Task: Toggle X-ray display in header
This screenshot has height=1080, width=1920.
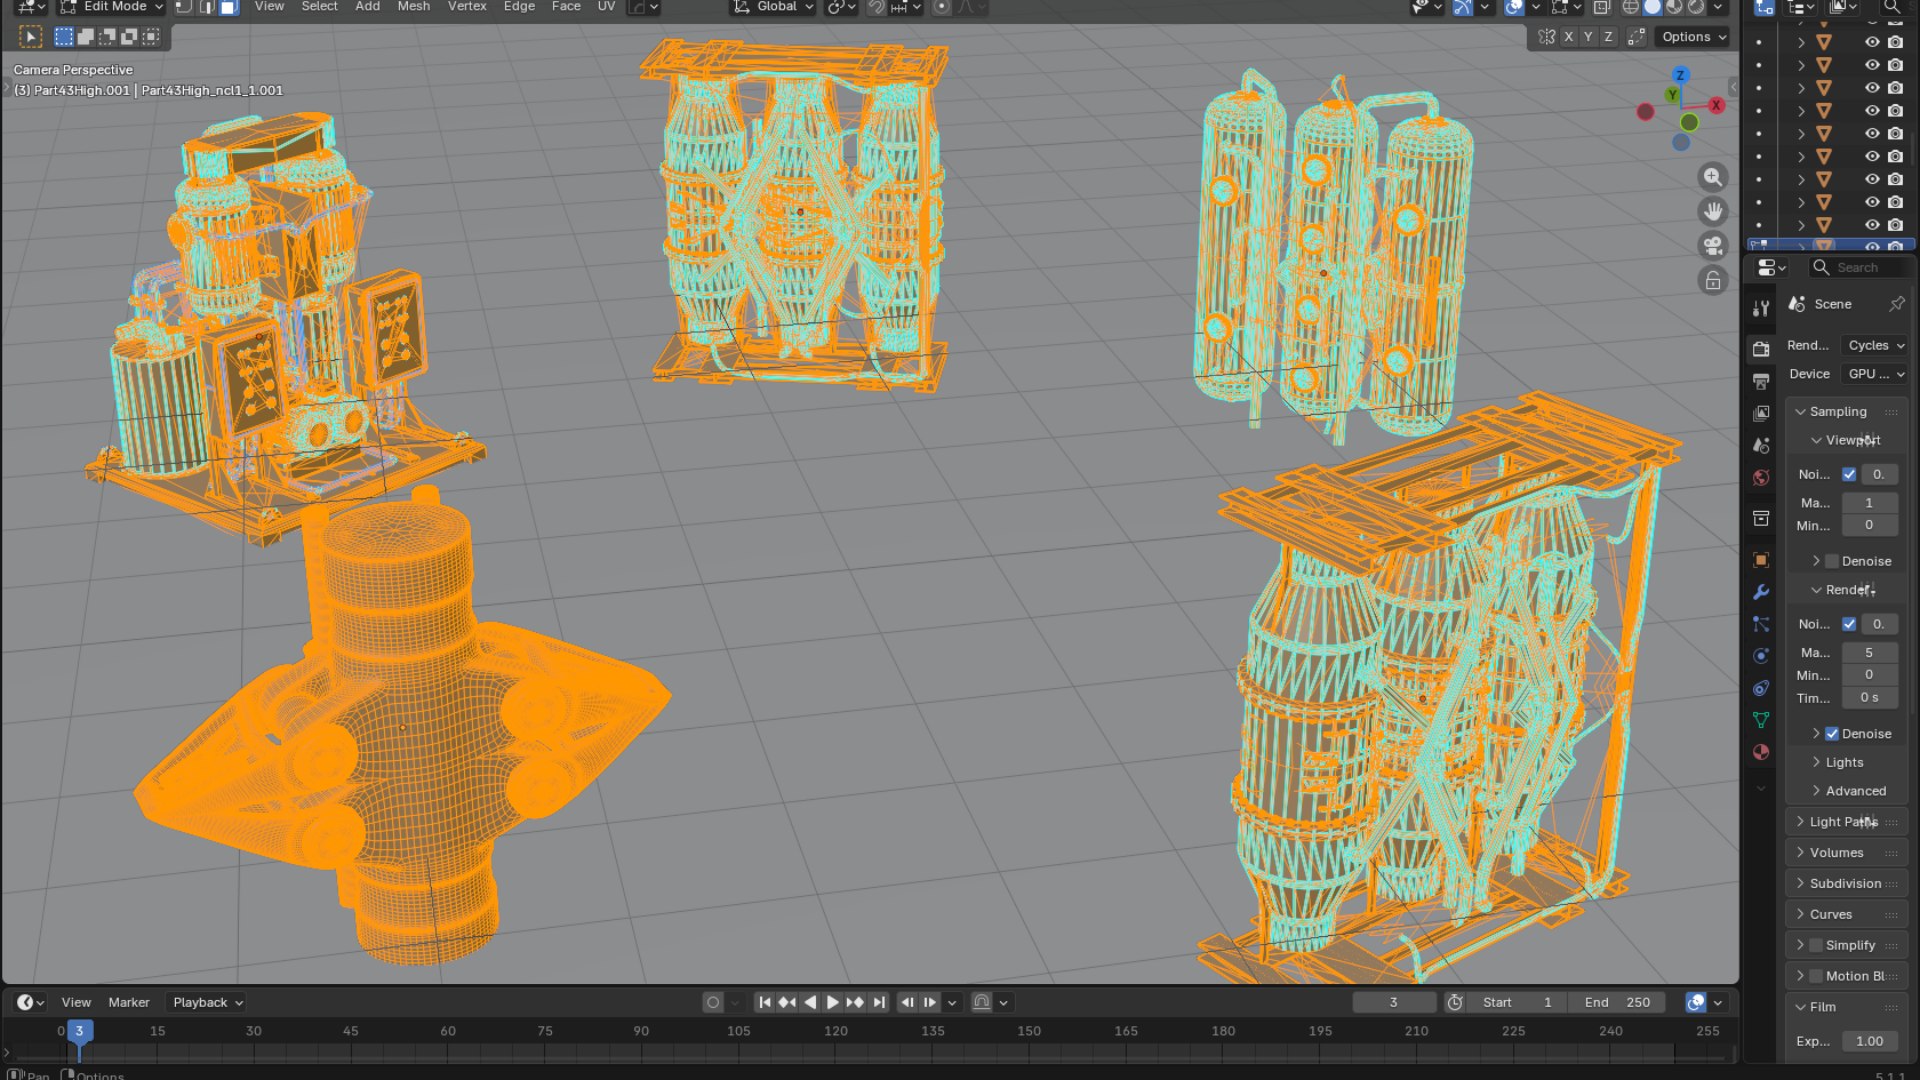Action: (x=1602, y=7)
